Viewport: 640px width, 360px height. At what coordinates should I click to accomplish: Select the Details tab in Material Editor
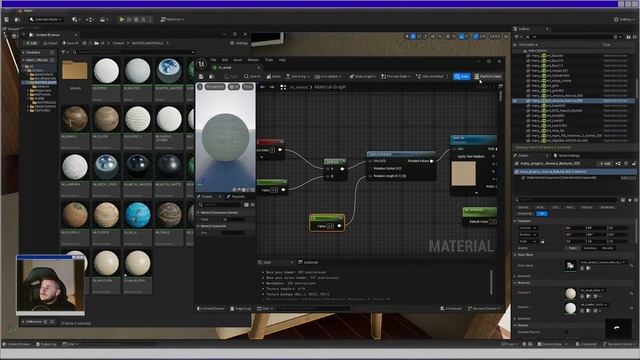[207, 196]
